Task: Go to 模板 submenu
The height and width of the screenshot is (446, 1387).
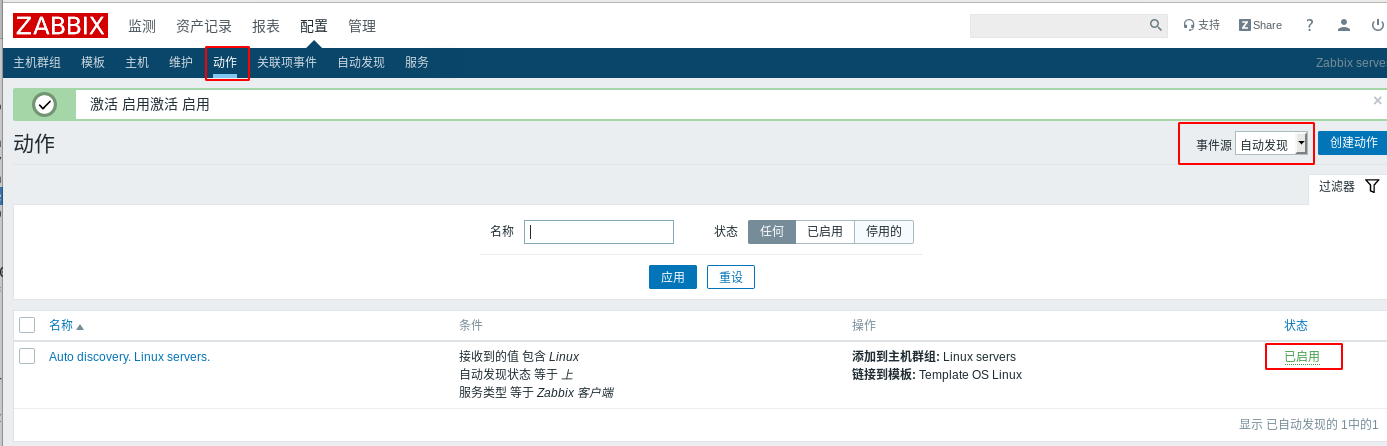Action: pos(93,62)
